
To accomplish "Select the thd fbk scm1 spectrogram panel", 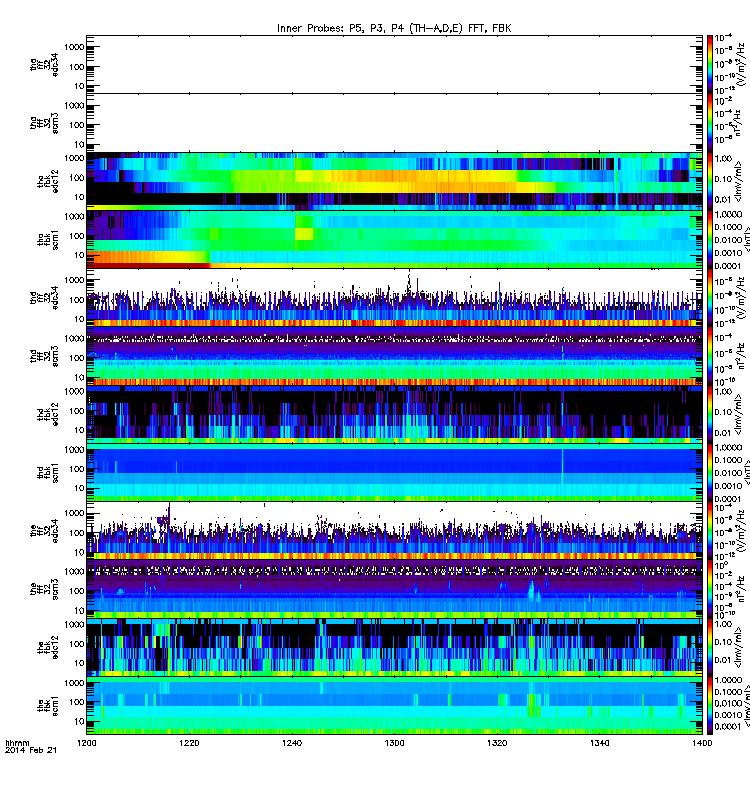I will pyautogui.click(x=394, y=473).
